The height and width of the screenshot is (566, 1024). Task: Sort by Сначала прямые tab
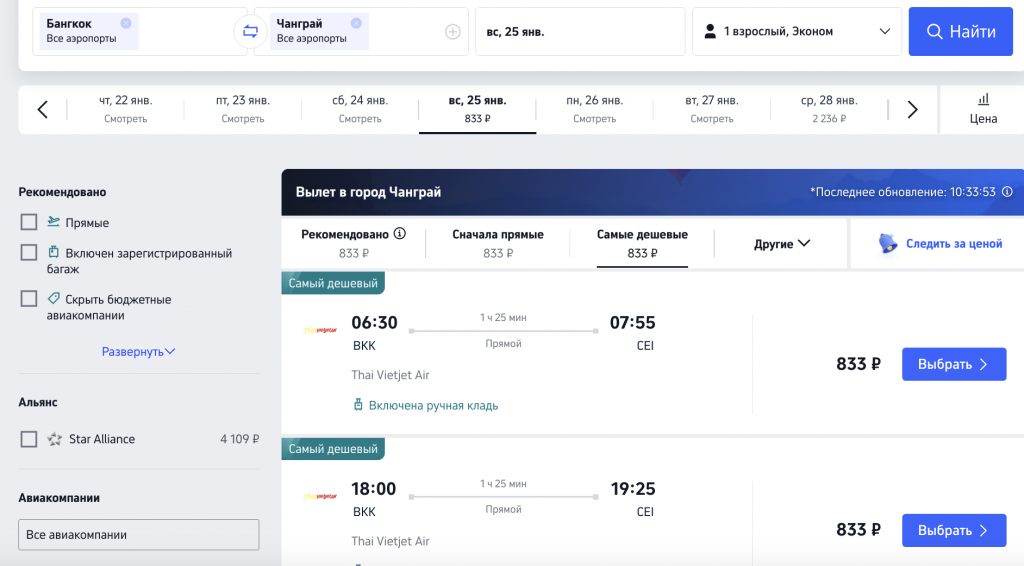498,244
